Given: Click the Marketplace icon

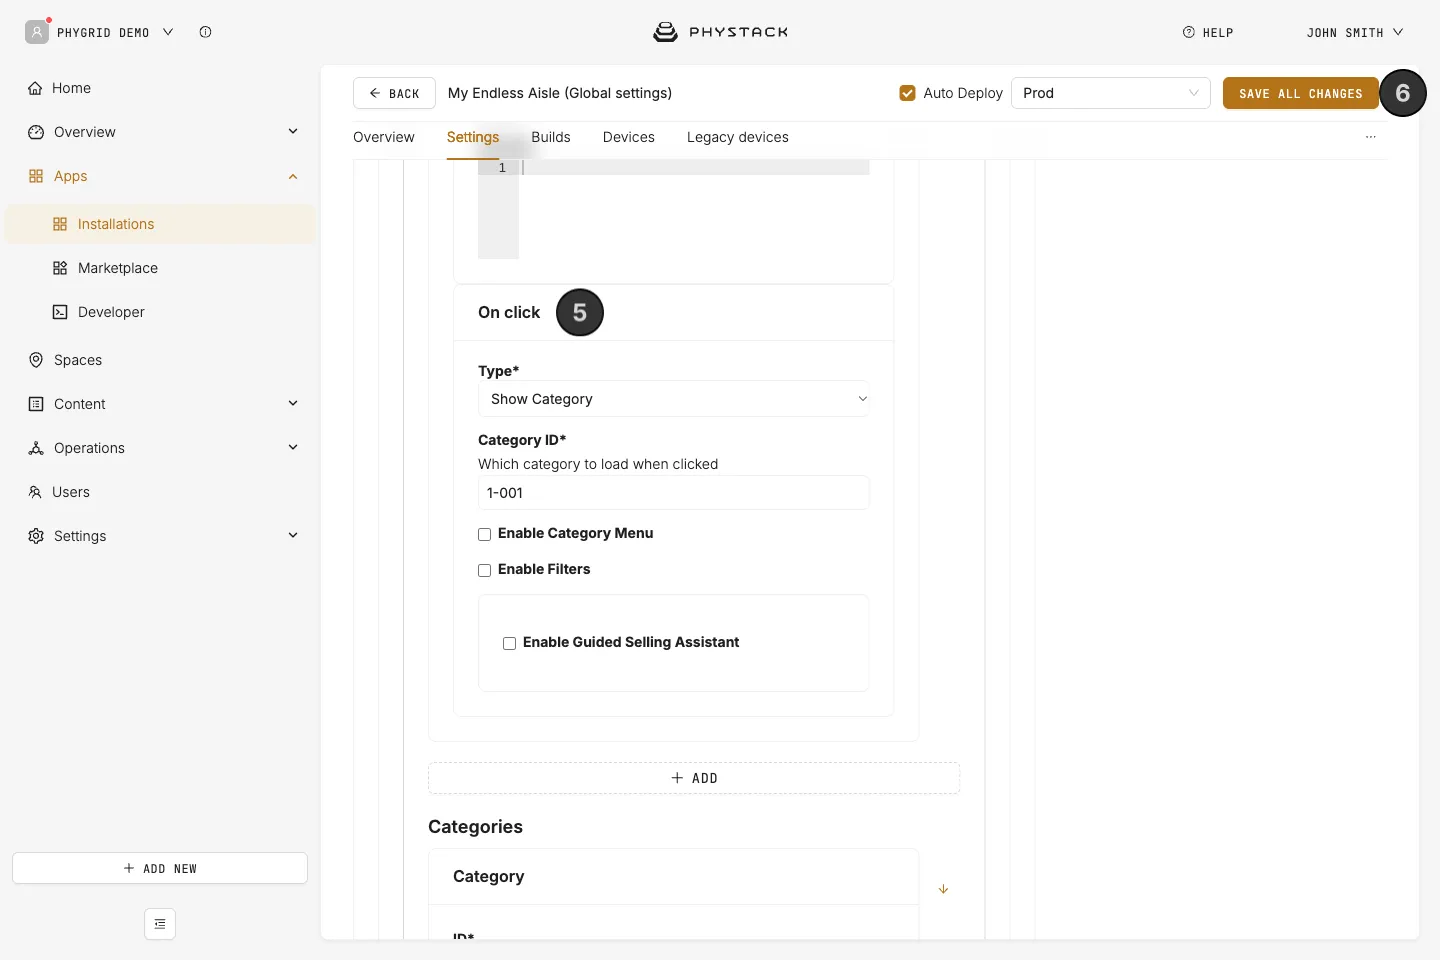Looking at the screenshot, I should 60,268.
